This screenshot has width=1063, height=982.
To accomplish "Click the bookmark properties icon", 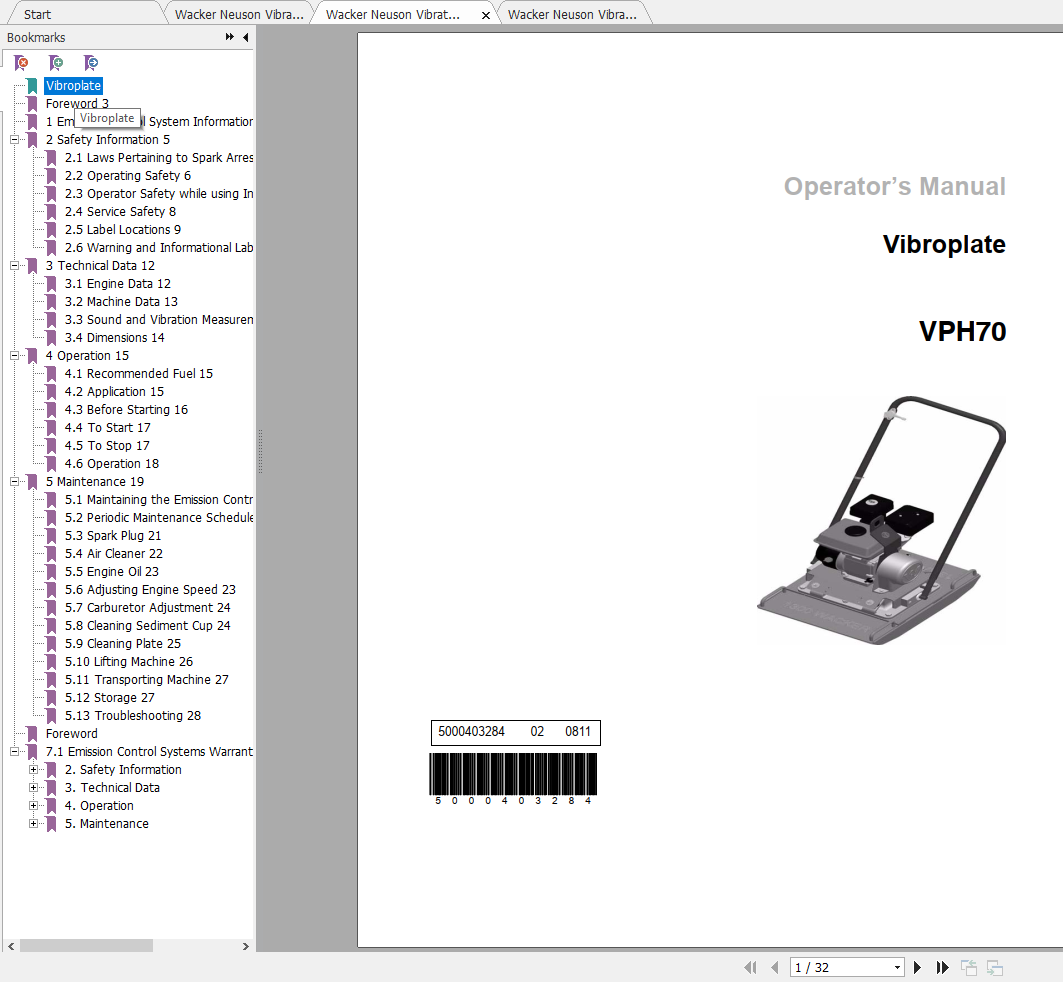I will click(91, 63).
